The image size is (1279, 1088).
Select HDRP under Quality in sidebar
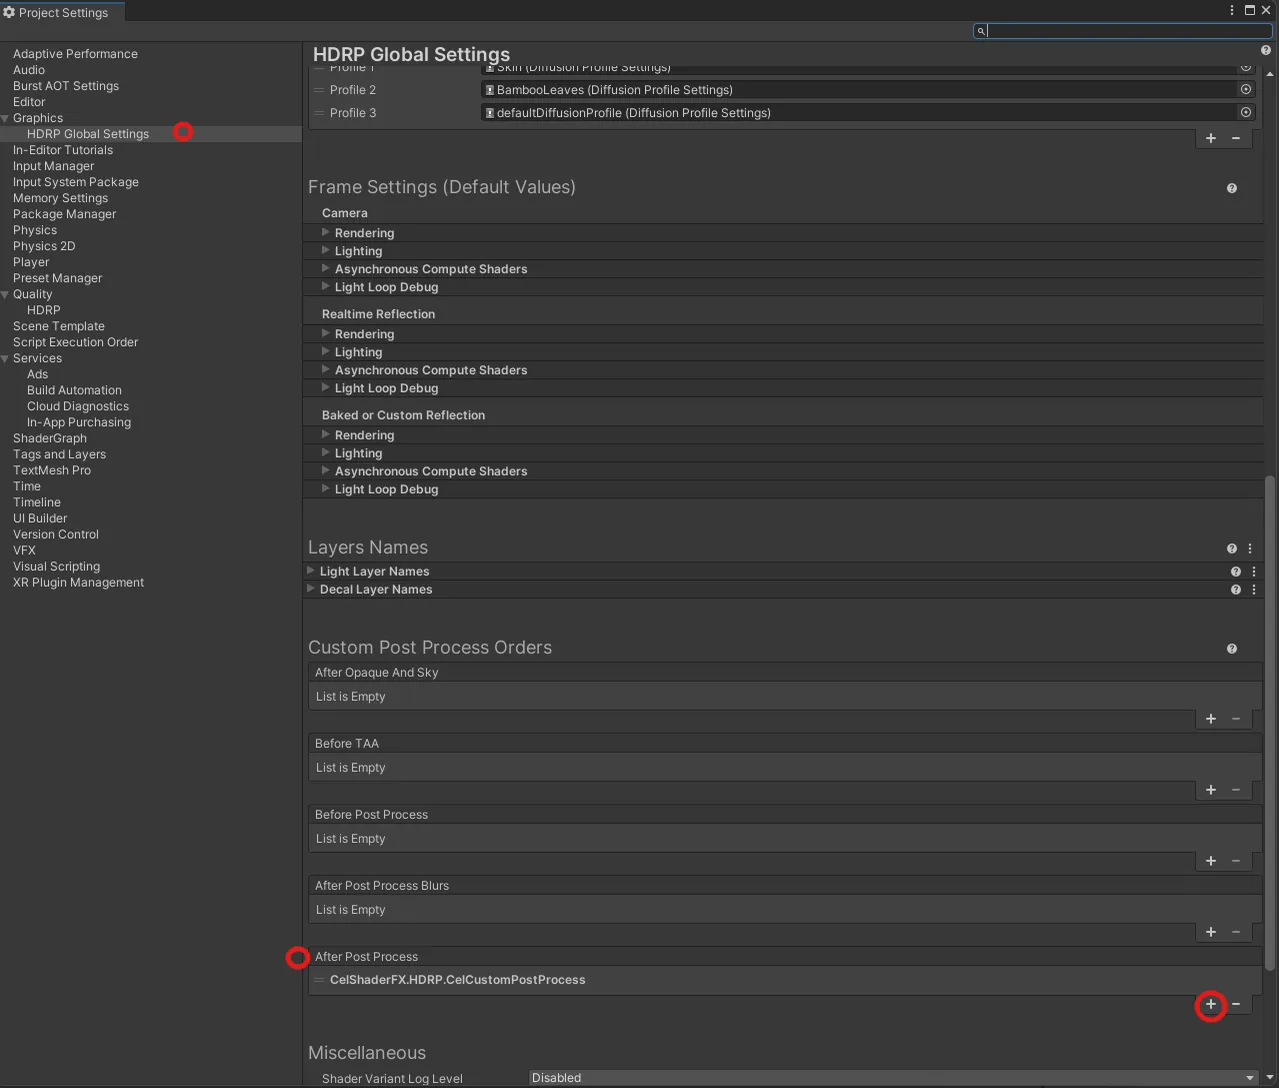44,310
